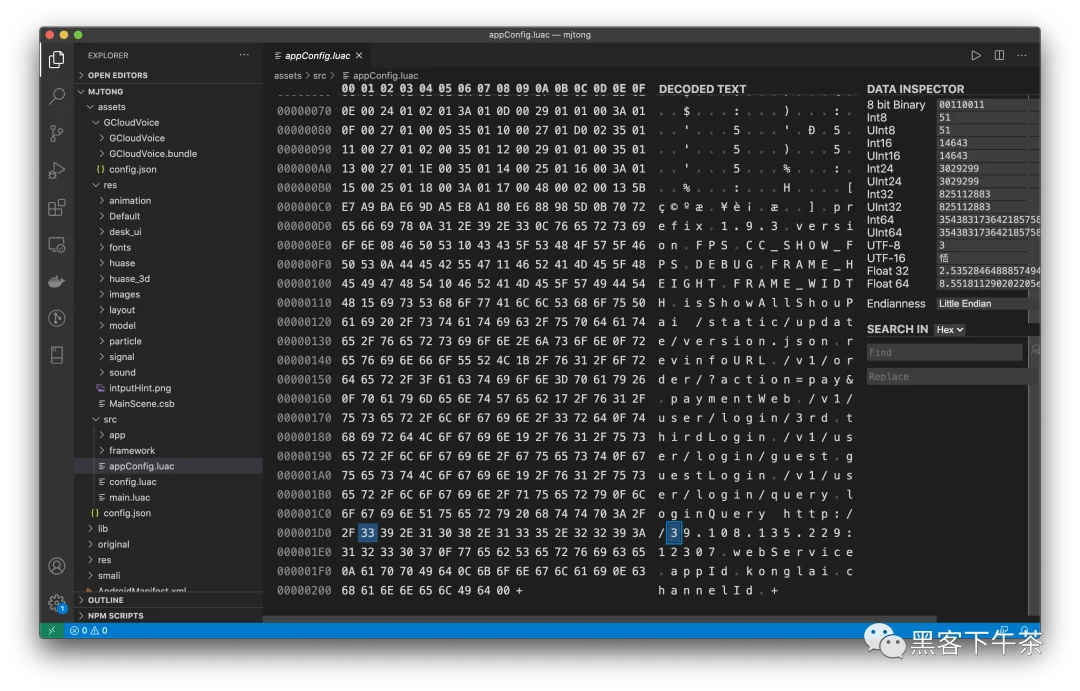This screenshot has width=1080, height=691.
Task: Collapse the assets folder
Action: click(169, 107)
